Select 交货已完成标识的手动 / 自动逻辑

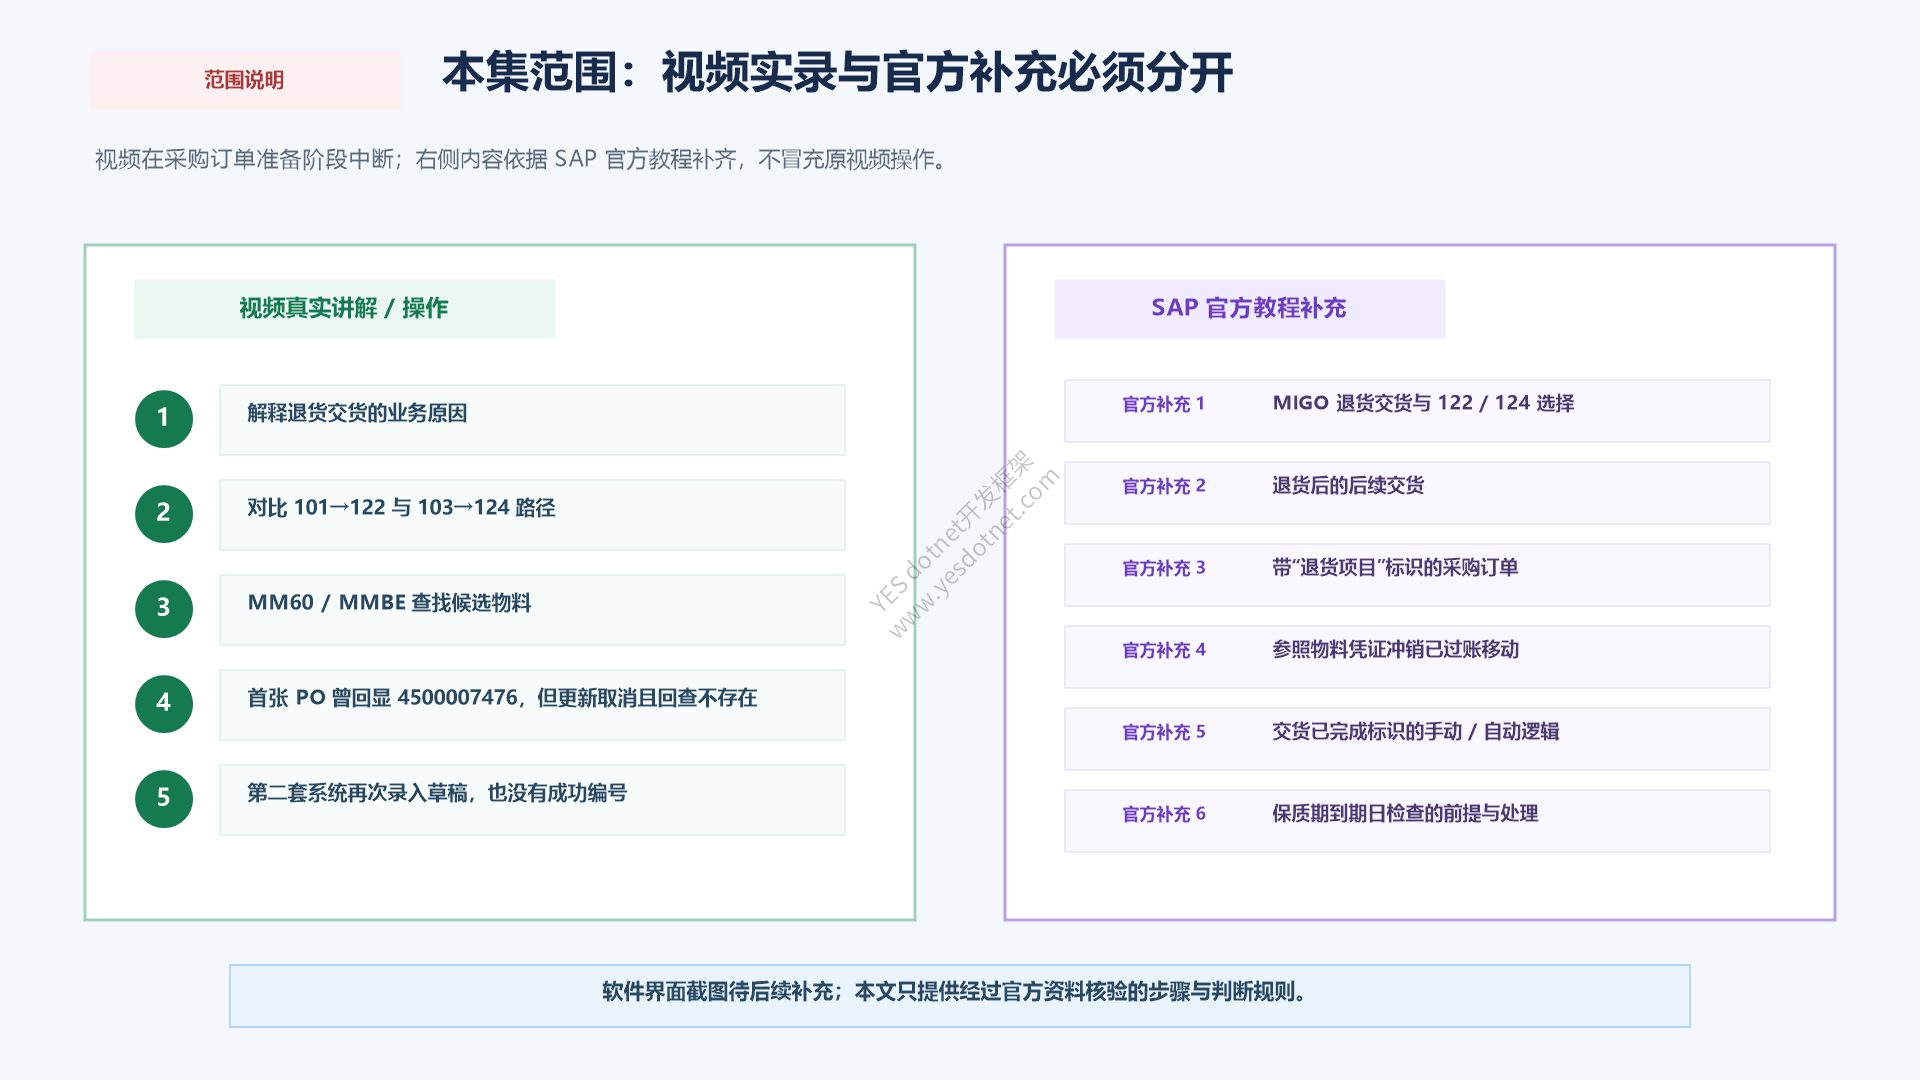pyautogui.click(x=1415, y=731)
